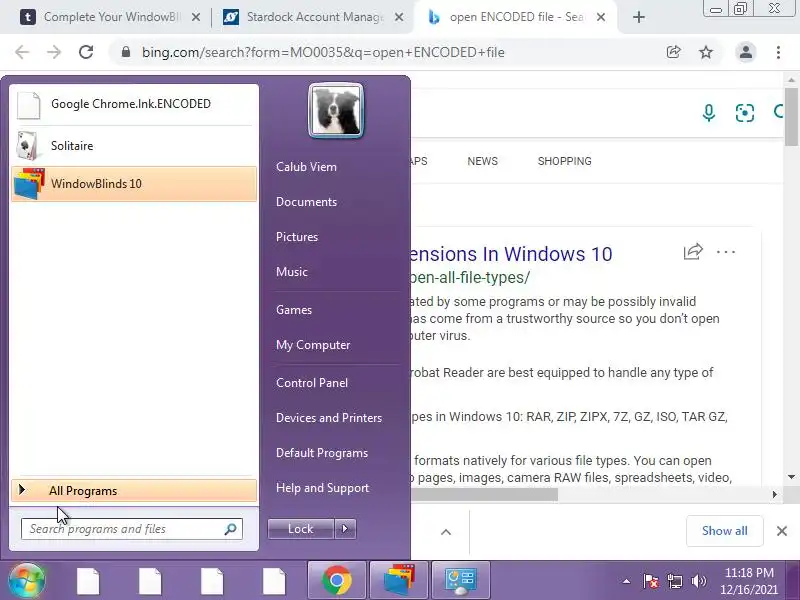Click the bing.com address bar URL
Viewport: 800px width, 600px height.
point(323,53)
